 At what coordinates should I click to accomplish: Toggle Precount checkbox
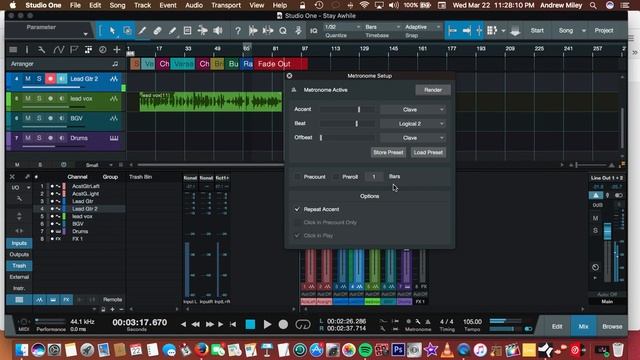pos(297,177)
